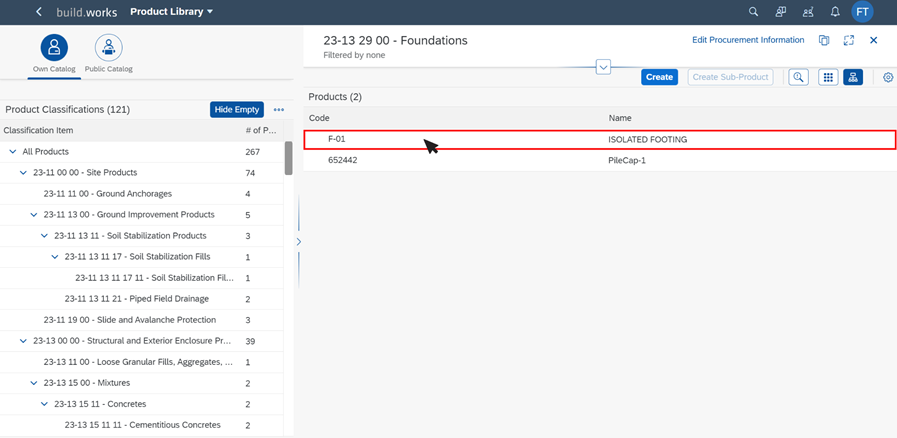Click the Create button
Image resolution: width=897 pixels, height=438 pixels.
(x=659, y=77)
